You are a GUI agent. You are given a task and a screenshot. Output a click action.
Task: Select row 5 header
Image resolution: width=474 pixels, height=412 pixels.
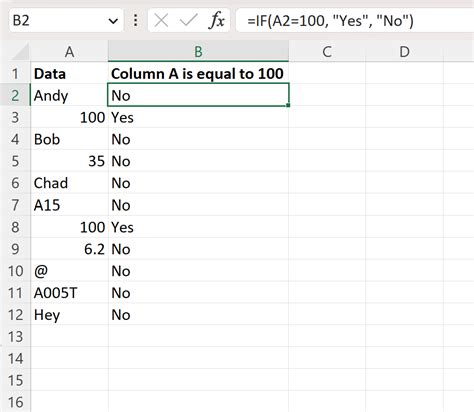click(15, 161)
